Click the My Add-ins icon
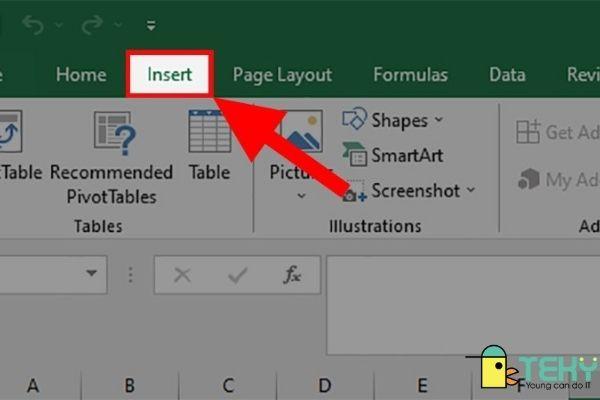The height and width of the screenshot is (400, 600). [529, 179]
